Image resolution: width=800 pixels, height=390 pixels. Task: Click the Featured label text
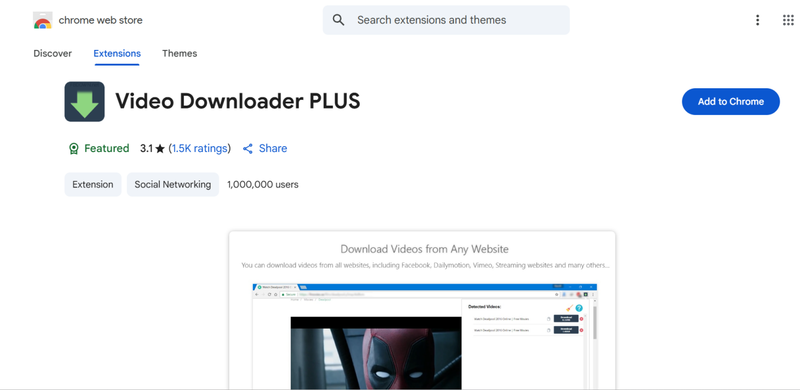tap(107, 149)
